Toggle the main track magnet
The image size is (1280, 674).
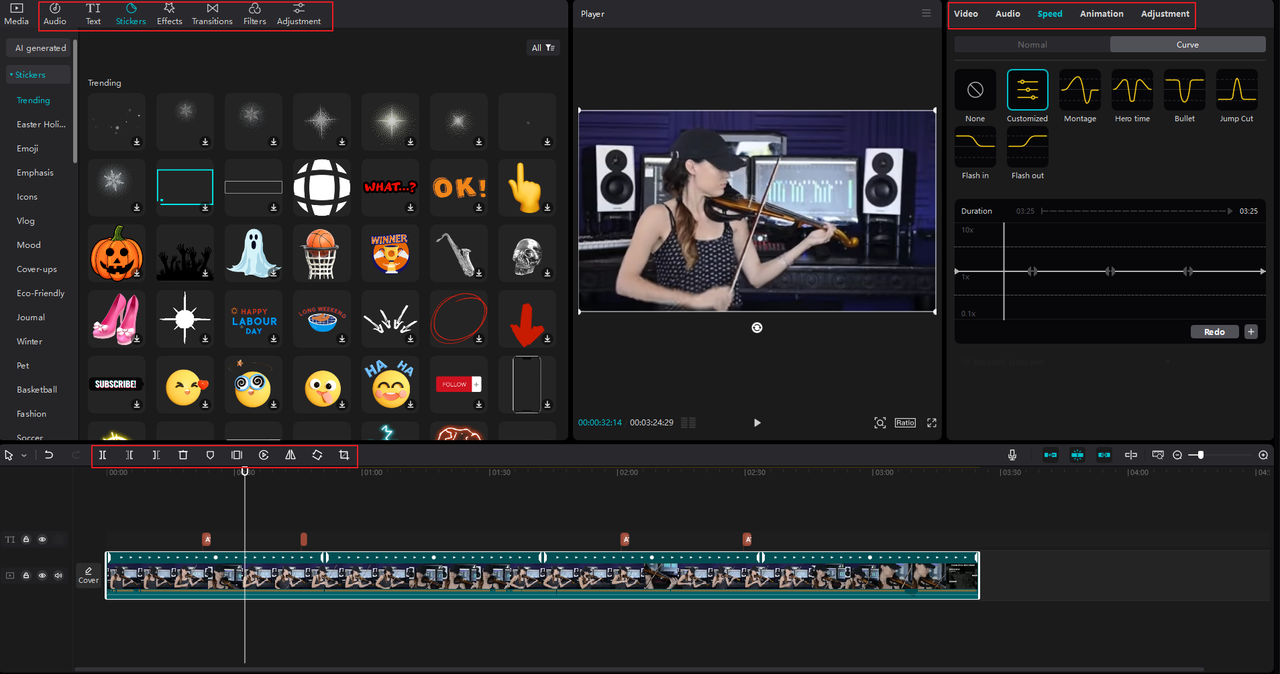(x=1050, y=455)
